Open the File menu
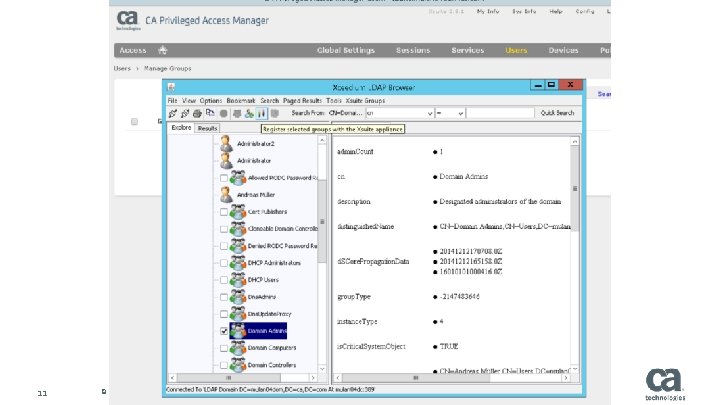 click(173, 101)
